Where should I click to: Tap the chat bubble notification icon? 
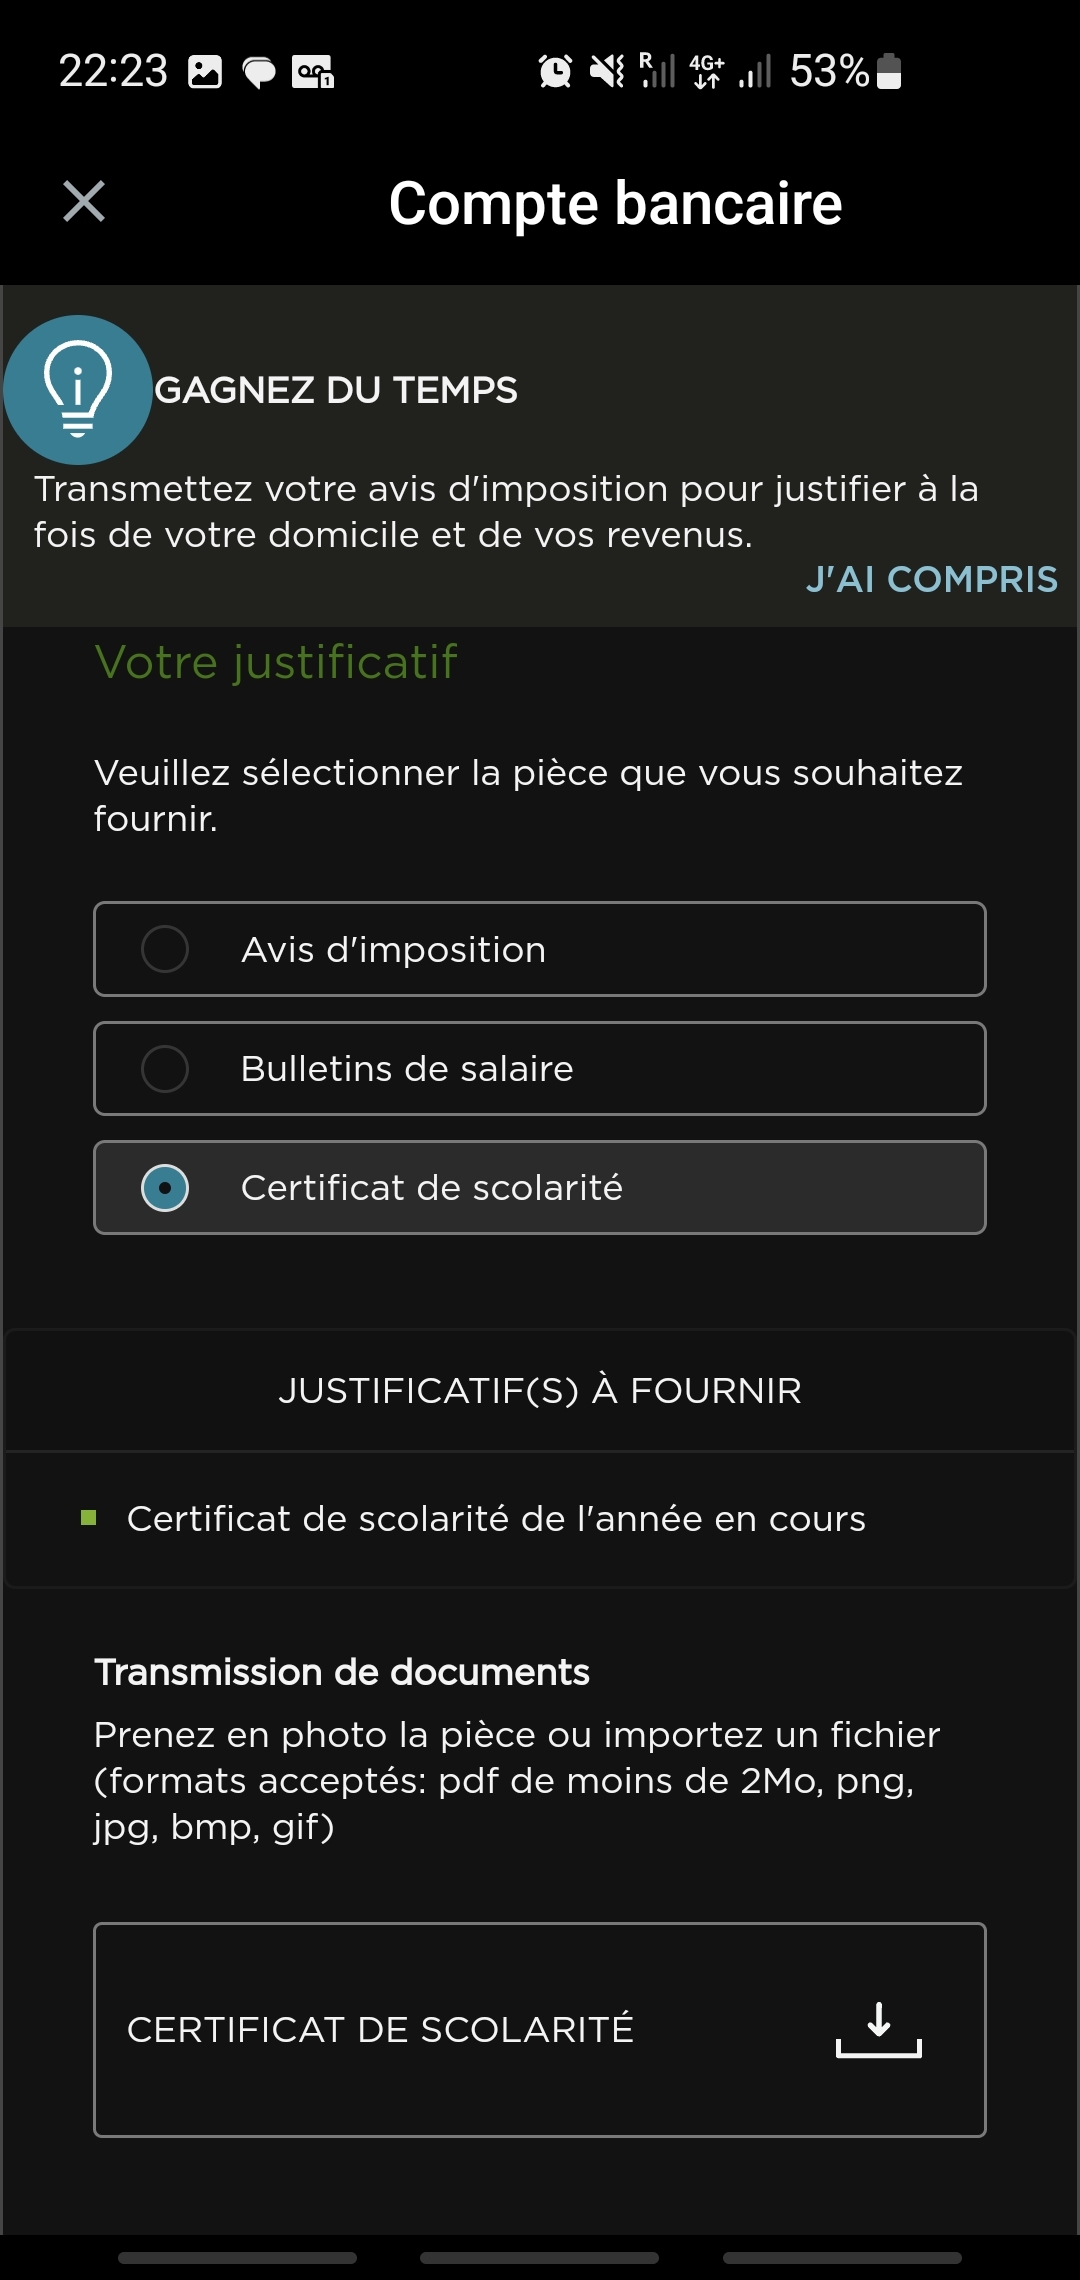259,72
